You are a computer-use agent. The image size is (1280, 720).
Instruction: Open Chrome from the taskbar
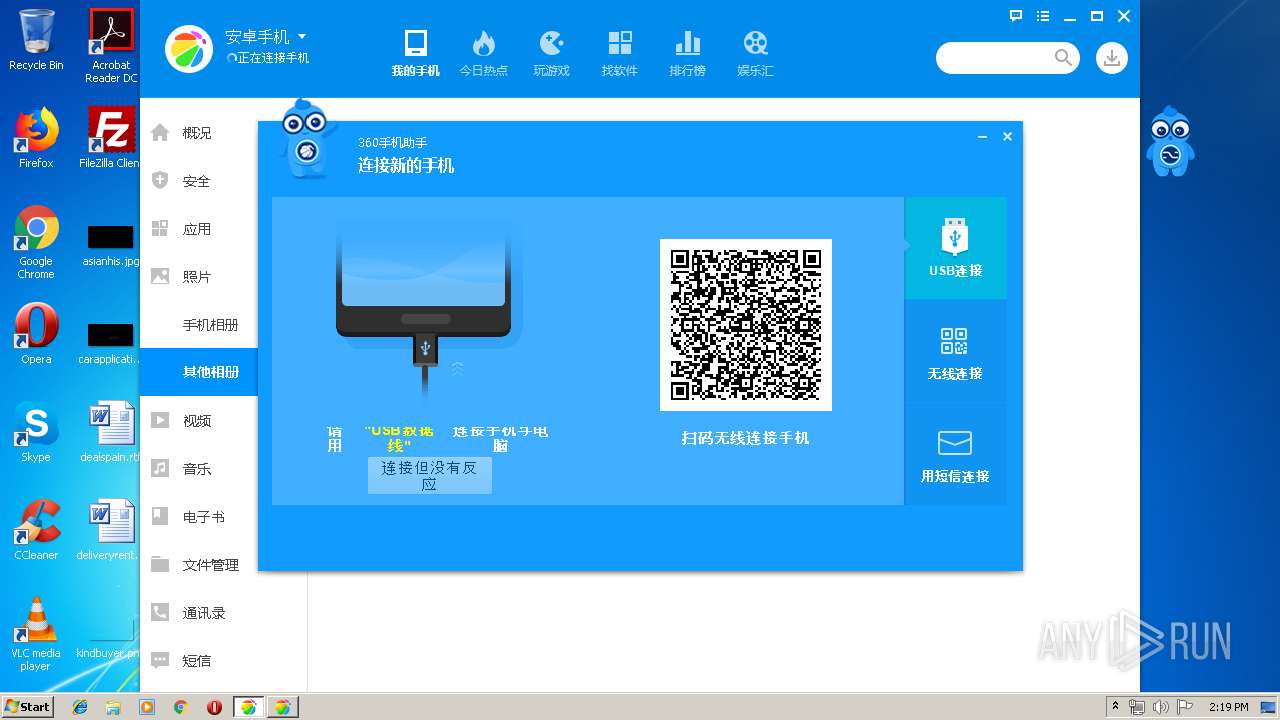(x=180, y=707)
